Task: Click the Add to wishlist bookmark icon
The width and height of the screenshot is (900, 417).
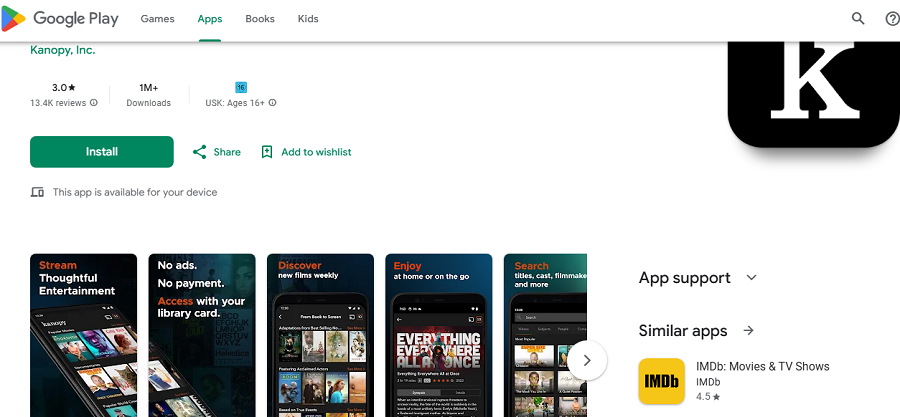Action: click(267, 152)
